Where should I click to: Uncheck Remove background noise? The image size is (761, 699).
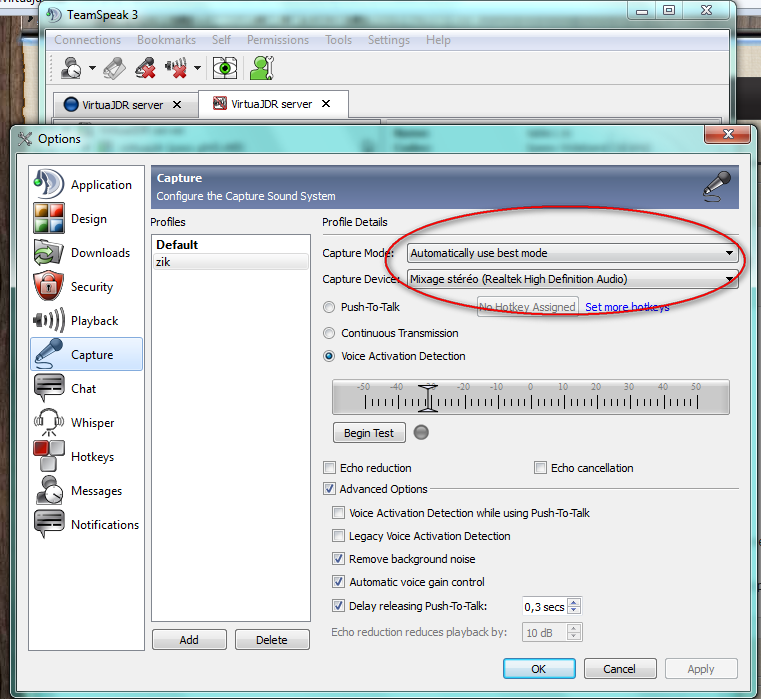pyautogui.click(x=338, y=559)
